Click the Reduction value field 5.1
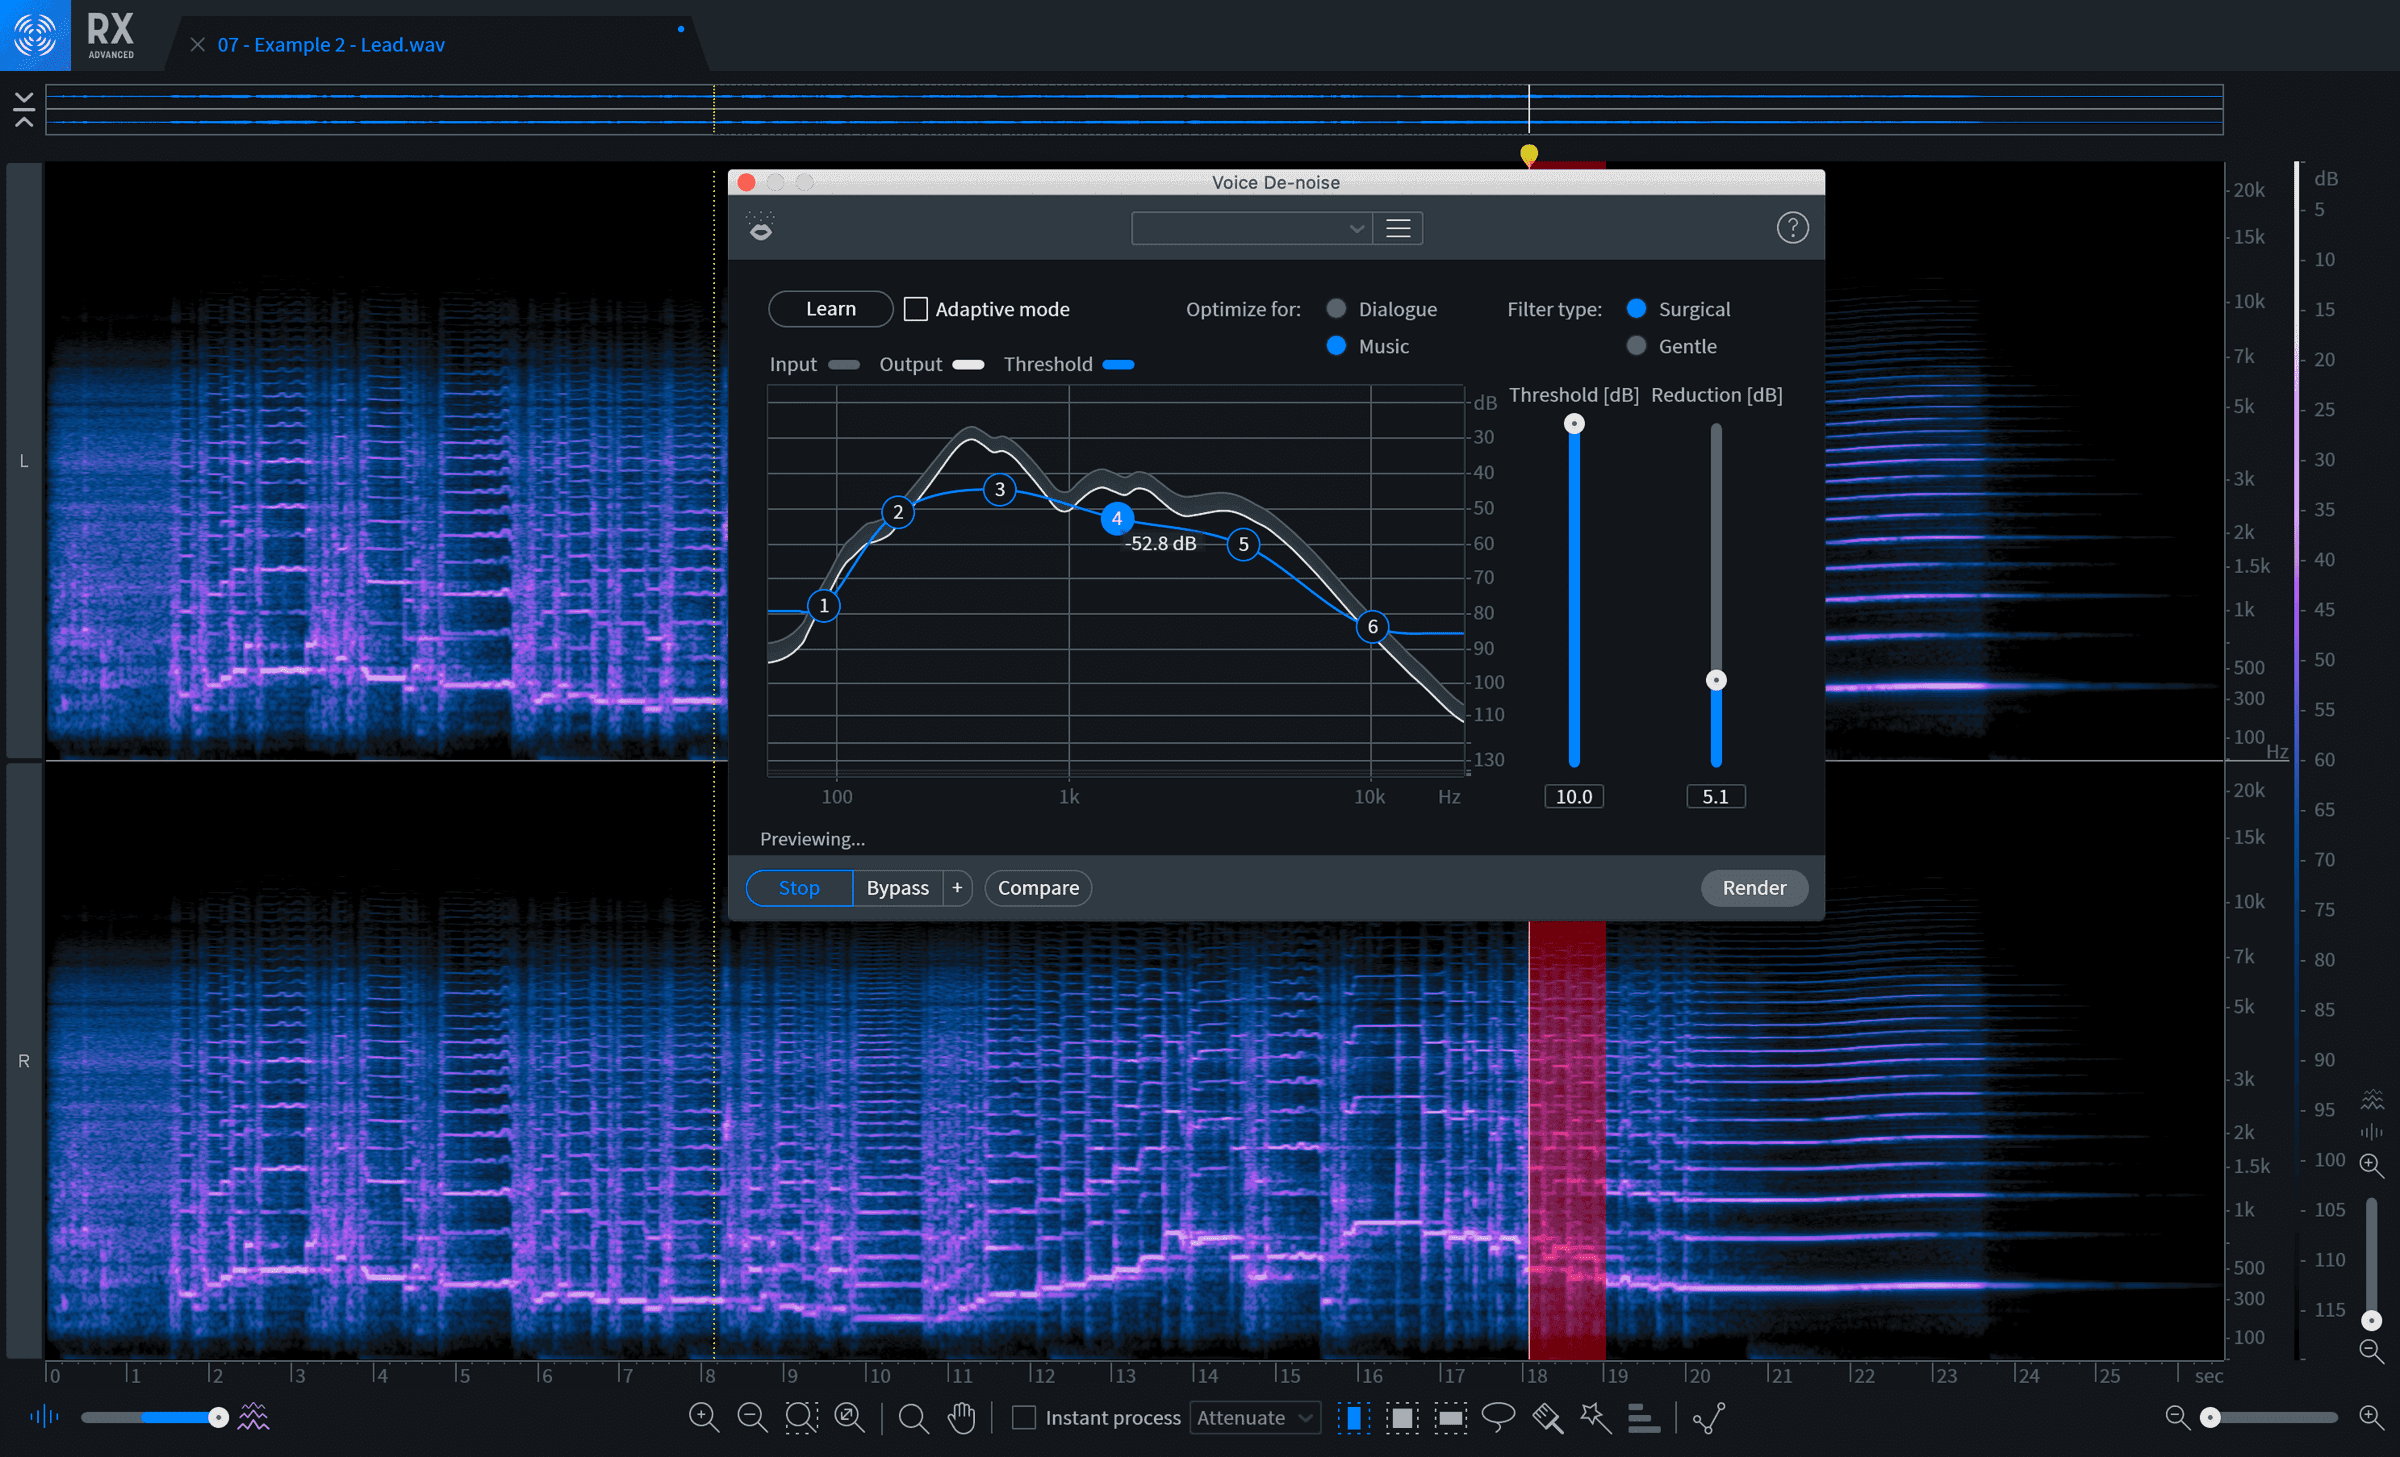Image resolution: width=2400 pixels, height=1457 pixels. [1716, 796]
